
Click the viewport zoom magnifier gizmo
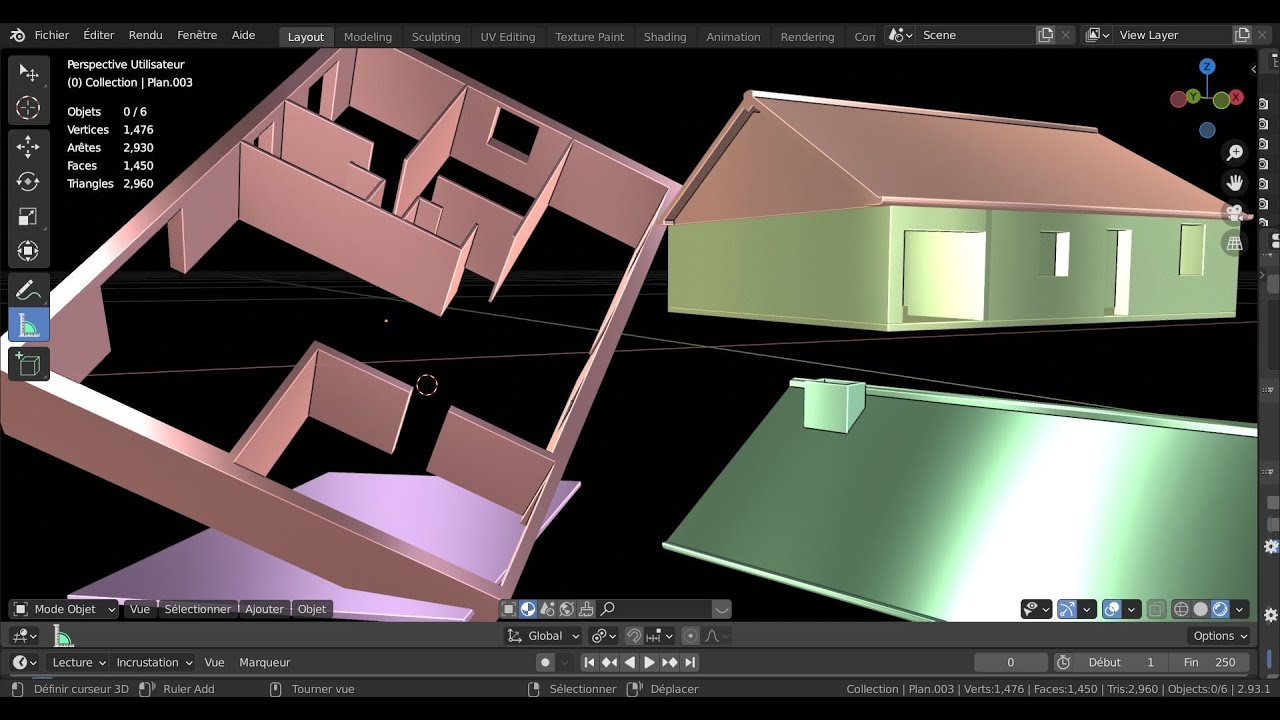pyautogui.click(x=1235, y=152)
